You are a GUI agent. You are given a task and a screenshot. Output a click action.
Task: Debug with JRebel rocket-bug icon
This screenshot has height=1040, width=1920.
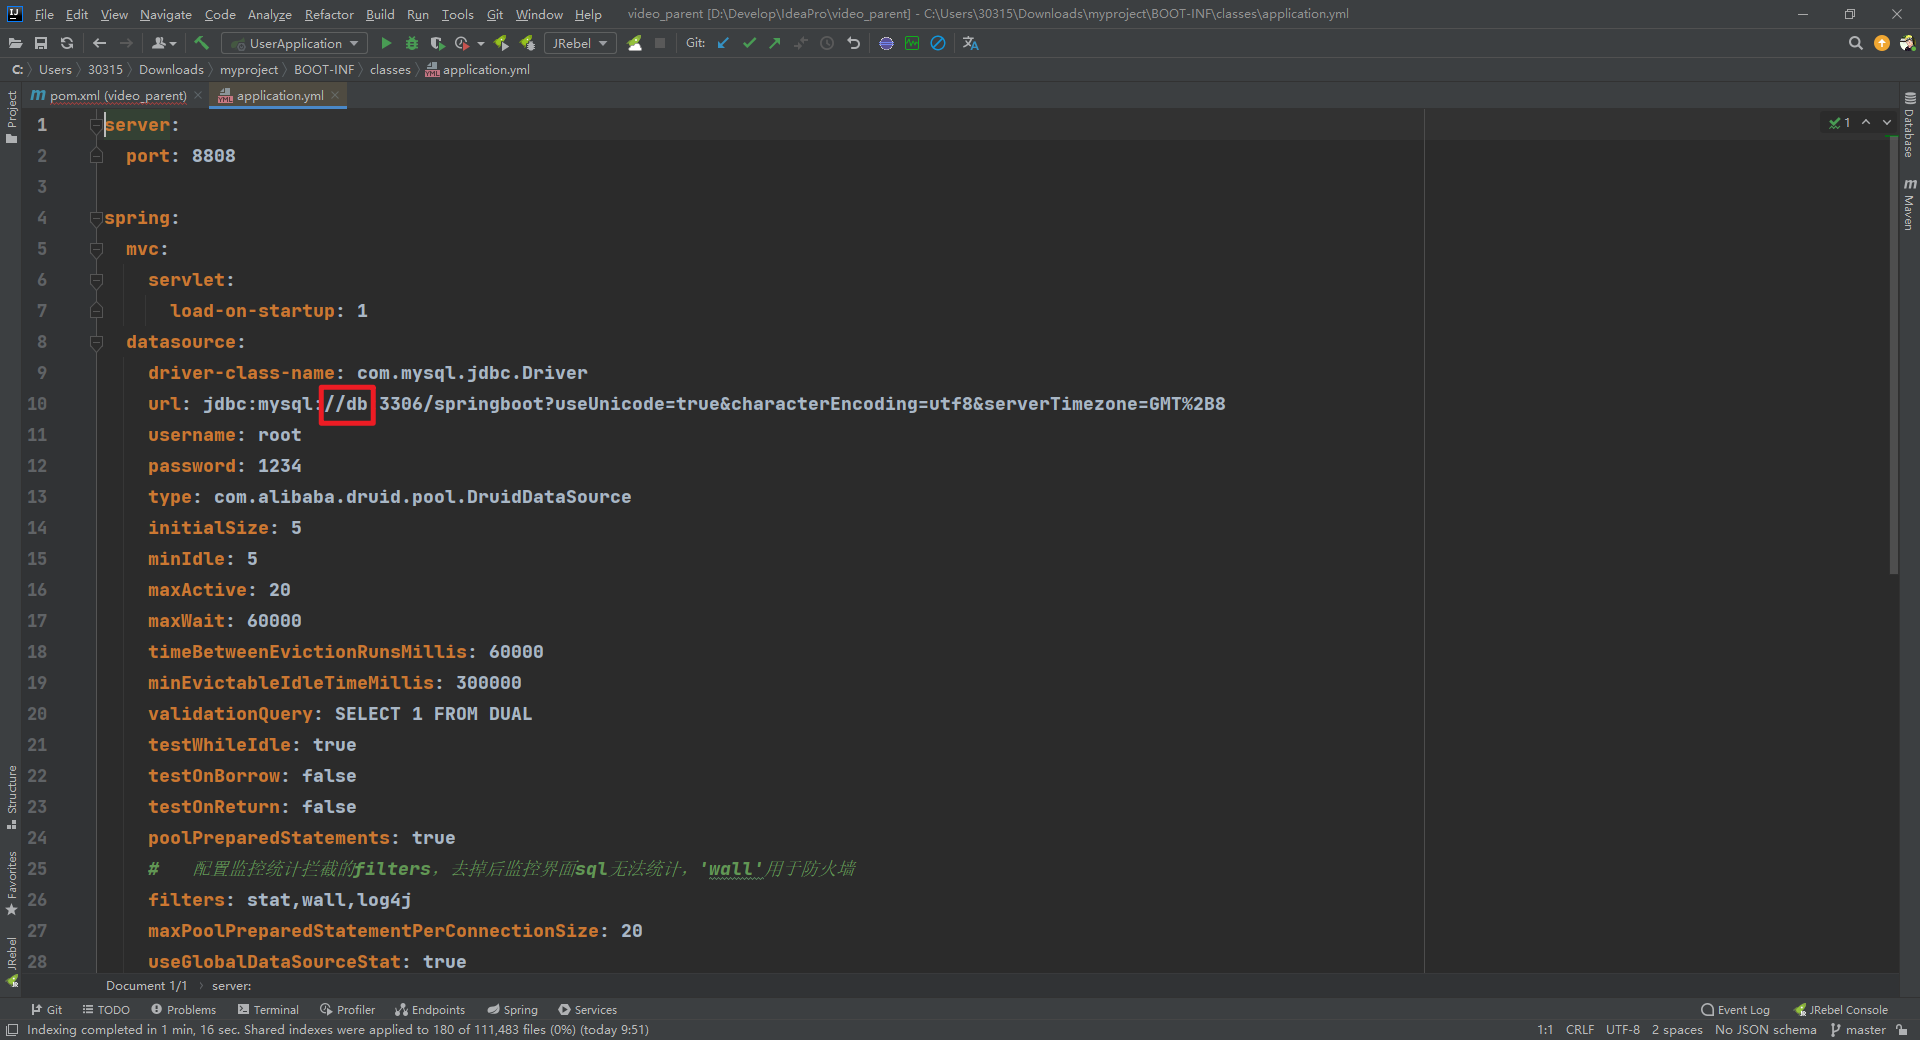click(x=527, y=43)
